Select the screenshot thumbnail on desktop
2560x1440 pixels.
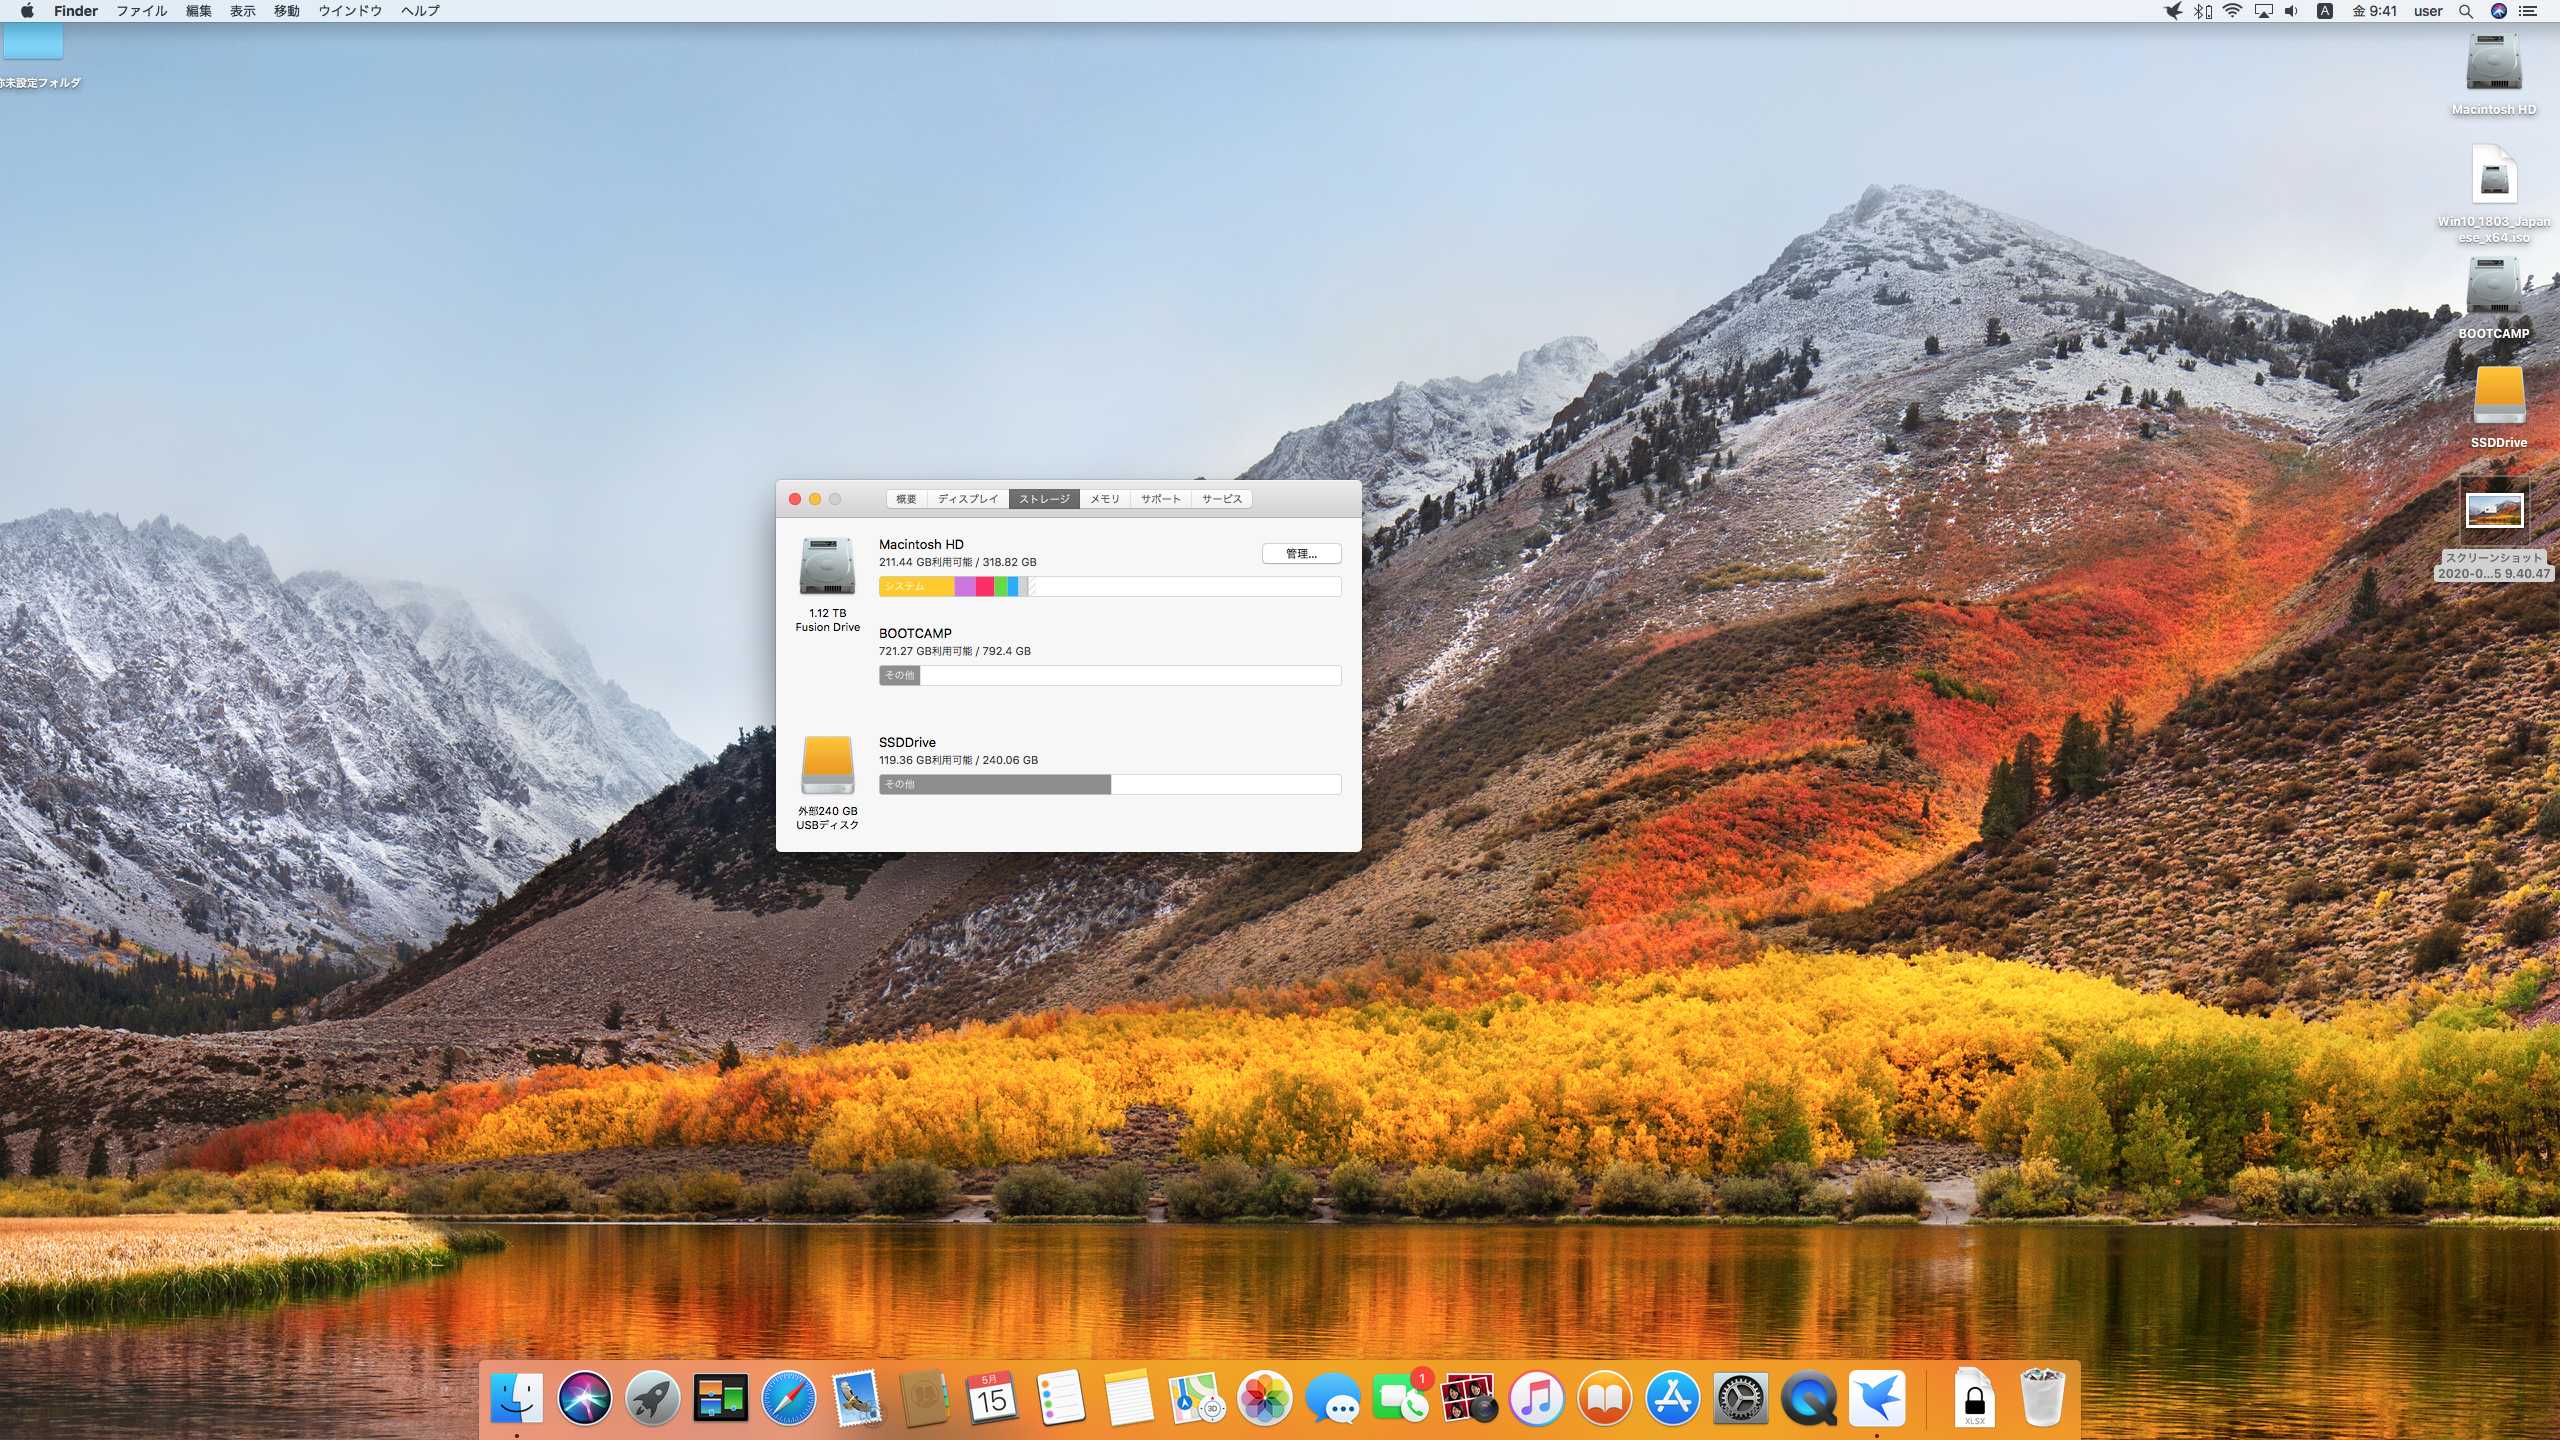pos(2495,511)
